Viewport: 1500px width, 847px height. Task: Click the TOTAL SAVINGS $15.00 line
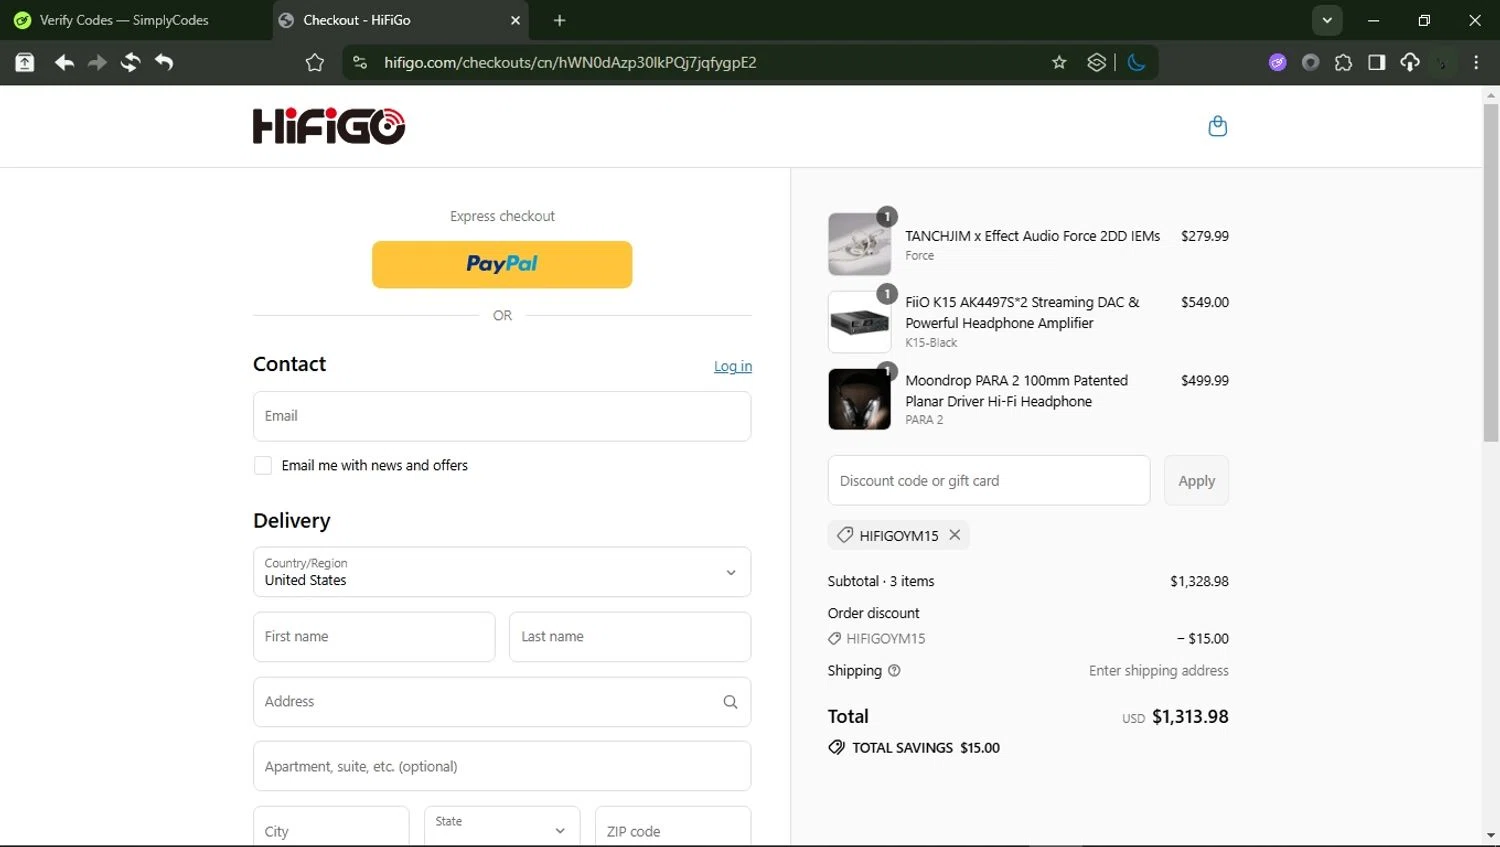pos(914,748)
